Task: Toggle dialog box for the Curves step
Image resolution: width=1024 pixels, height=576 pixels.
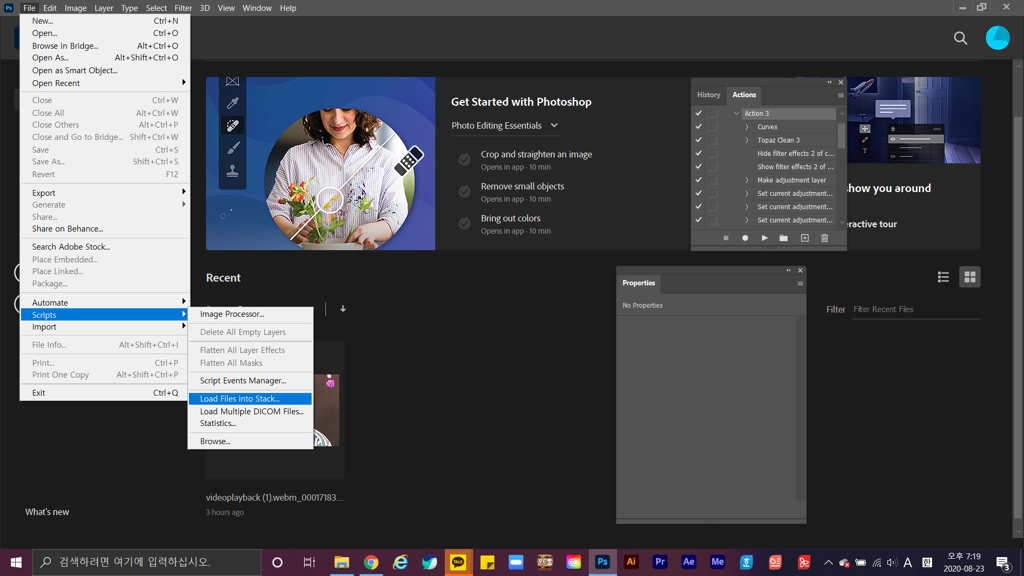Action: click(713, 127)
